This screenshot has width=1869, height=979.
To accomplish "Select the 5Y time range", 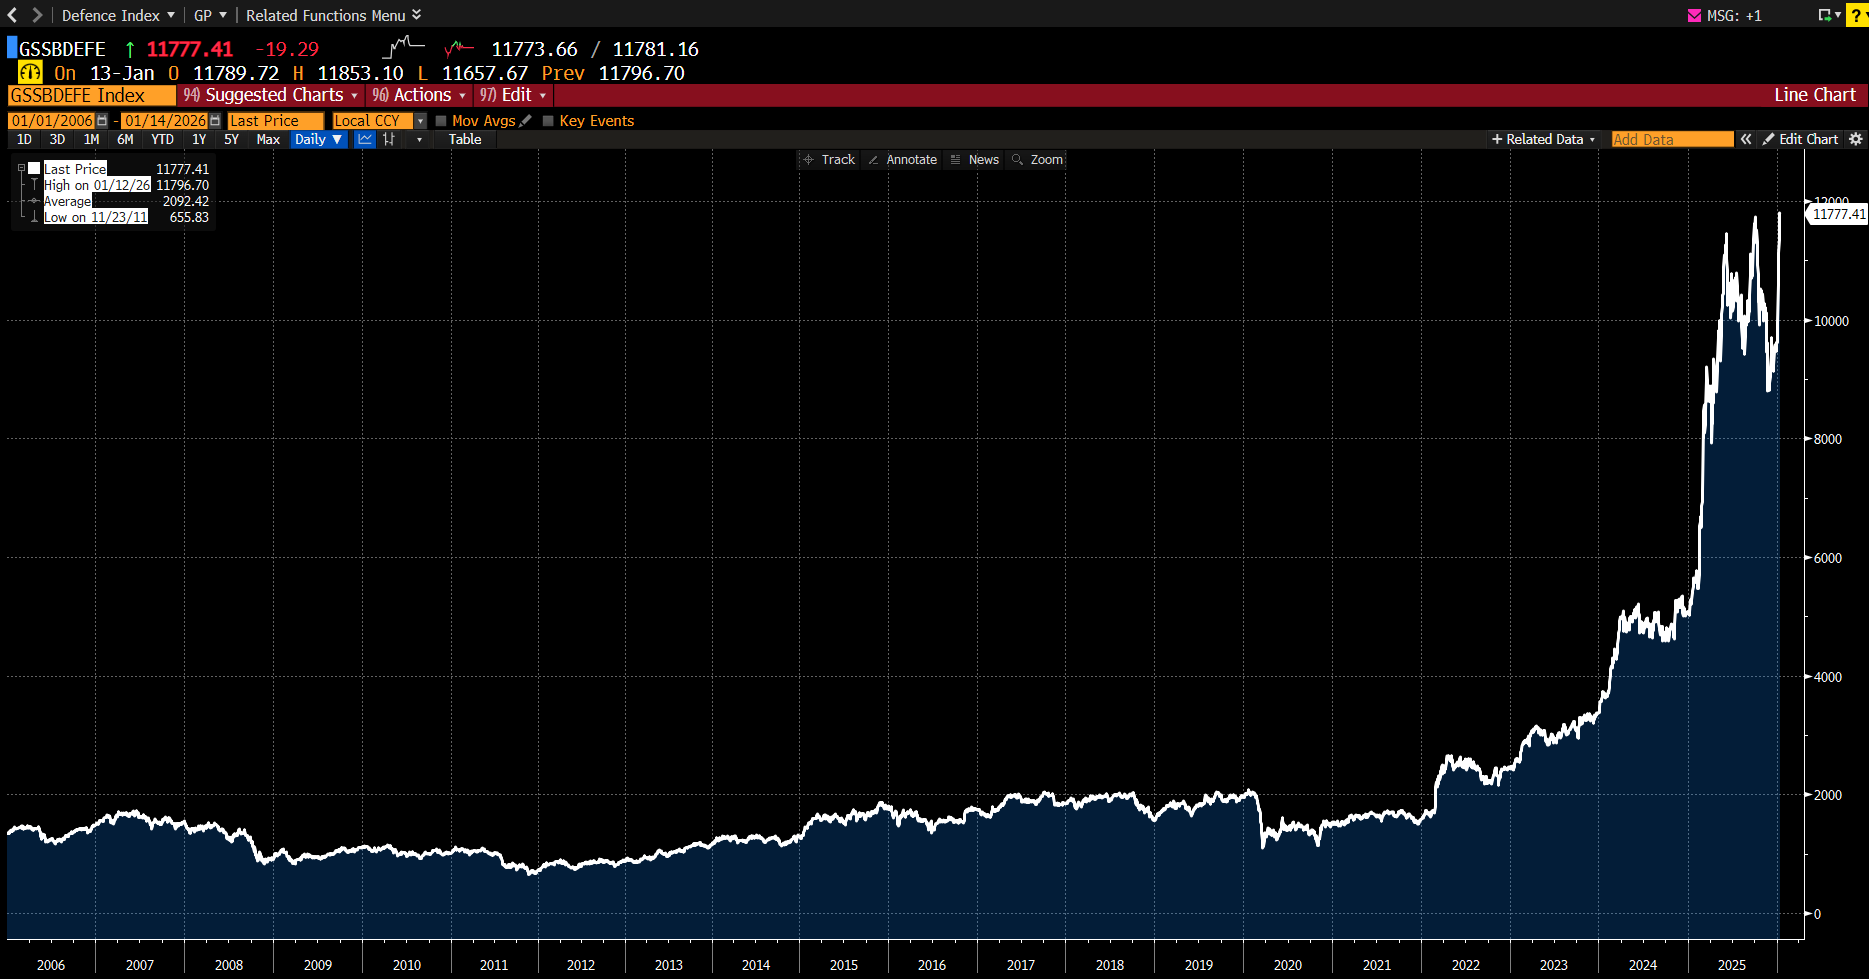I will [x=231, y=140].
